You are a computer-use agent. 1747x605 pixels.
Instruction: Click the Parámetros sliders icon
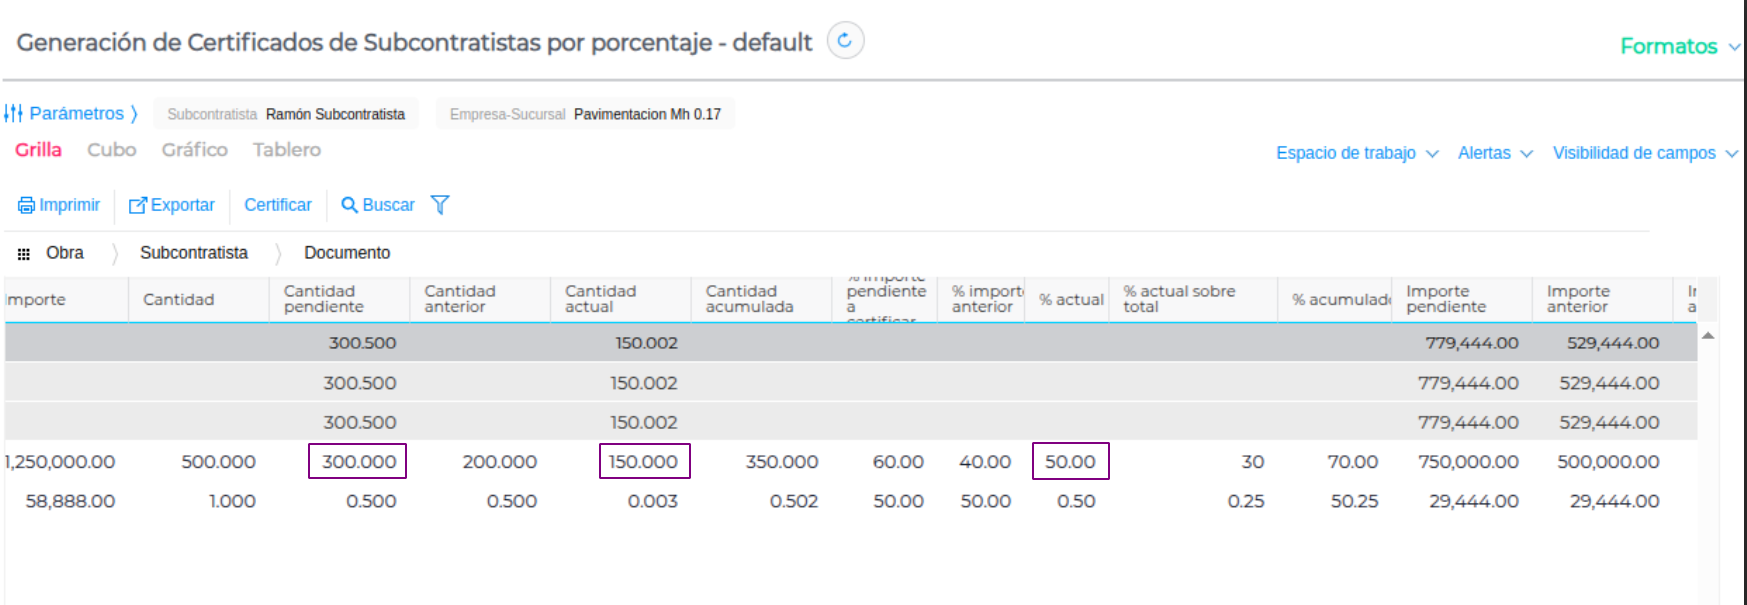(x=13, y=113)
